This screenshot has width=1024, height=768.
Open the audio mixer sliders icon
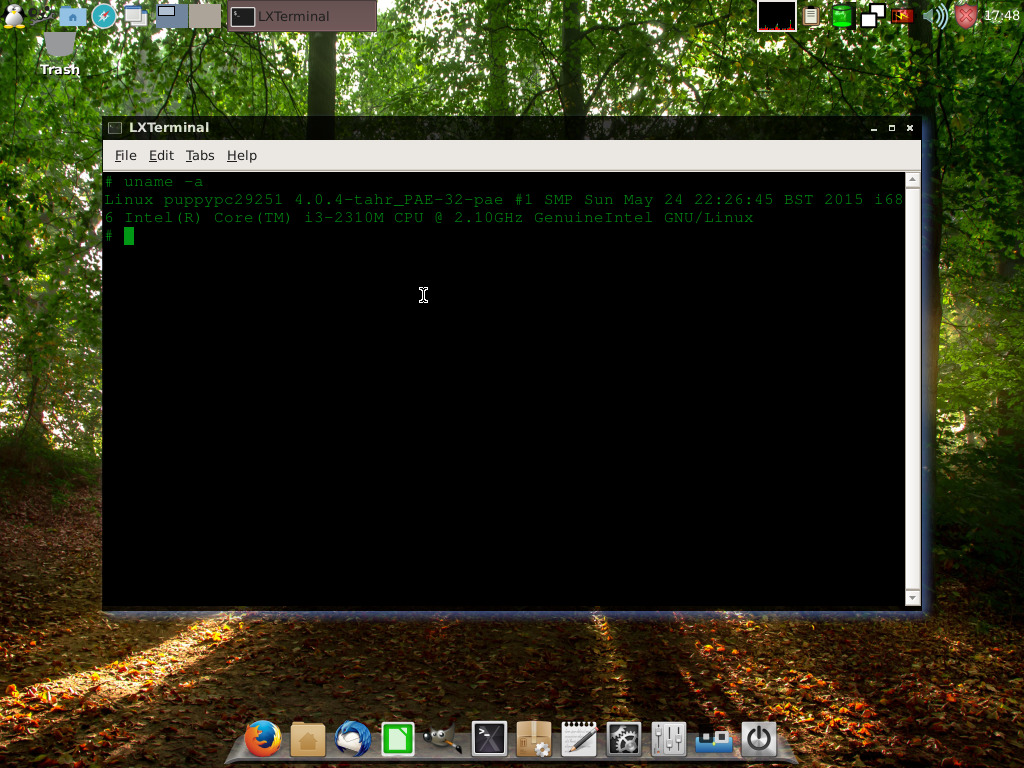[668, 740]
